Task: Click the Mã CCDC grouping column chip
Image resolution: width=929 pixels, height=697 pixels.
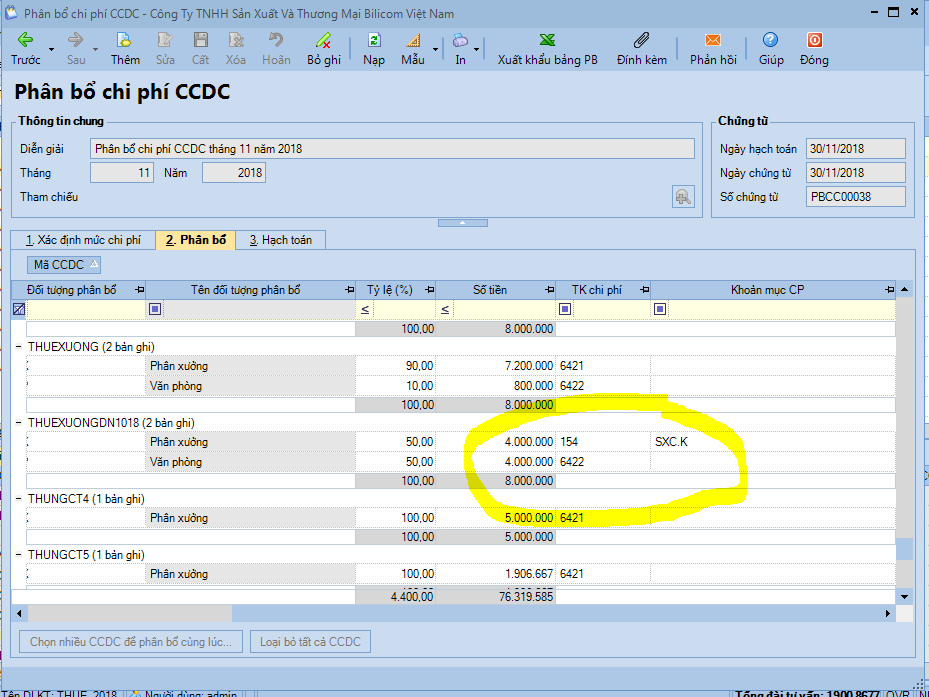Action: pyautogui.click(x=64, y=265)
